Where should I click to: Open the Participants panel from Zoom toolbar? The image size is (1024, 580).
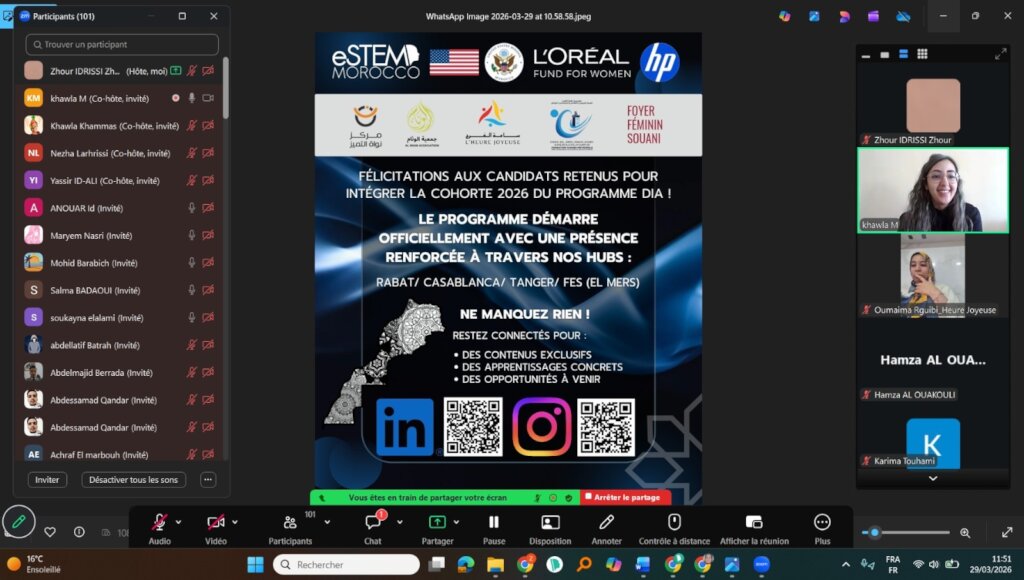[x=290, y=528]
